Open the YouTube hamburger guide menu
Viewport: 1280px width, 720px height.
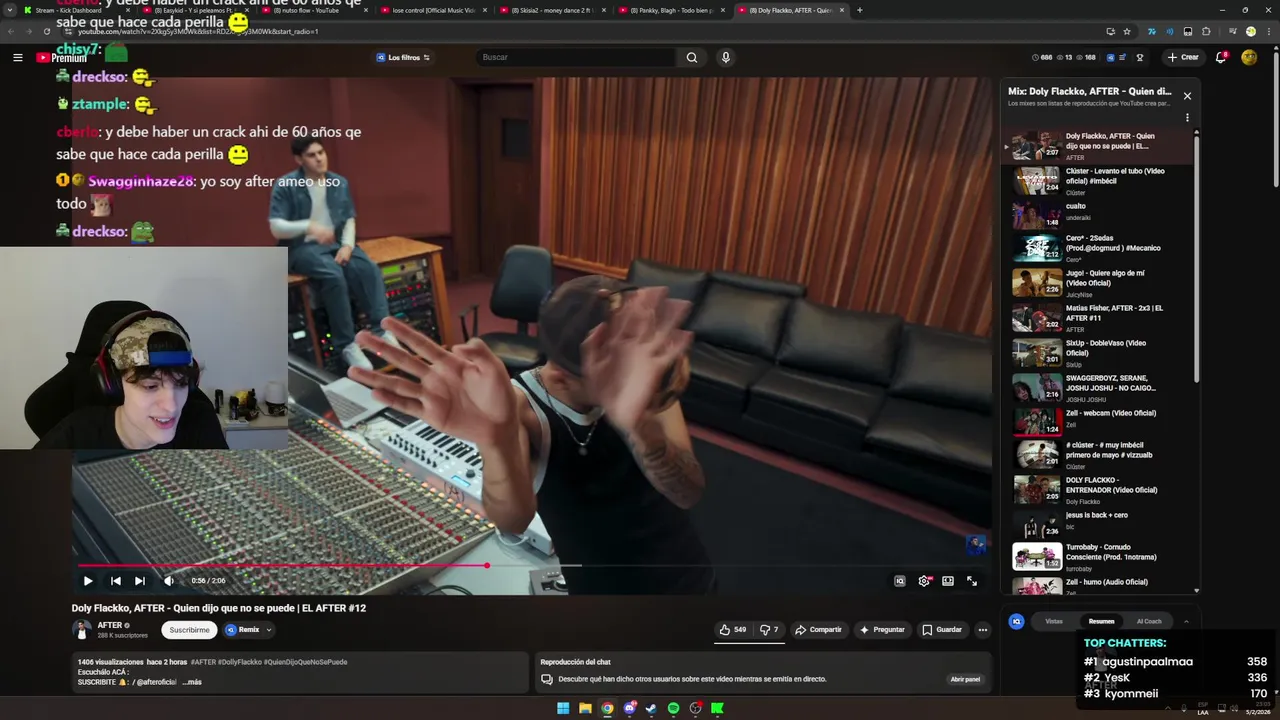[x=17, y=57]
